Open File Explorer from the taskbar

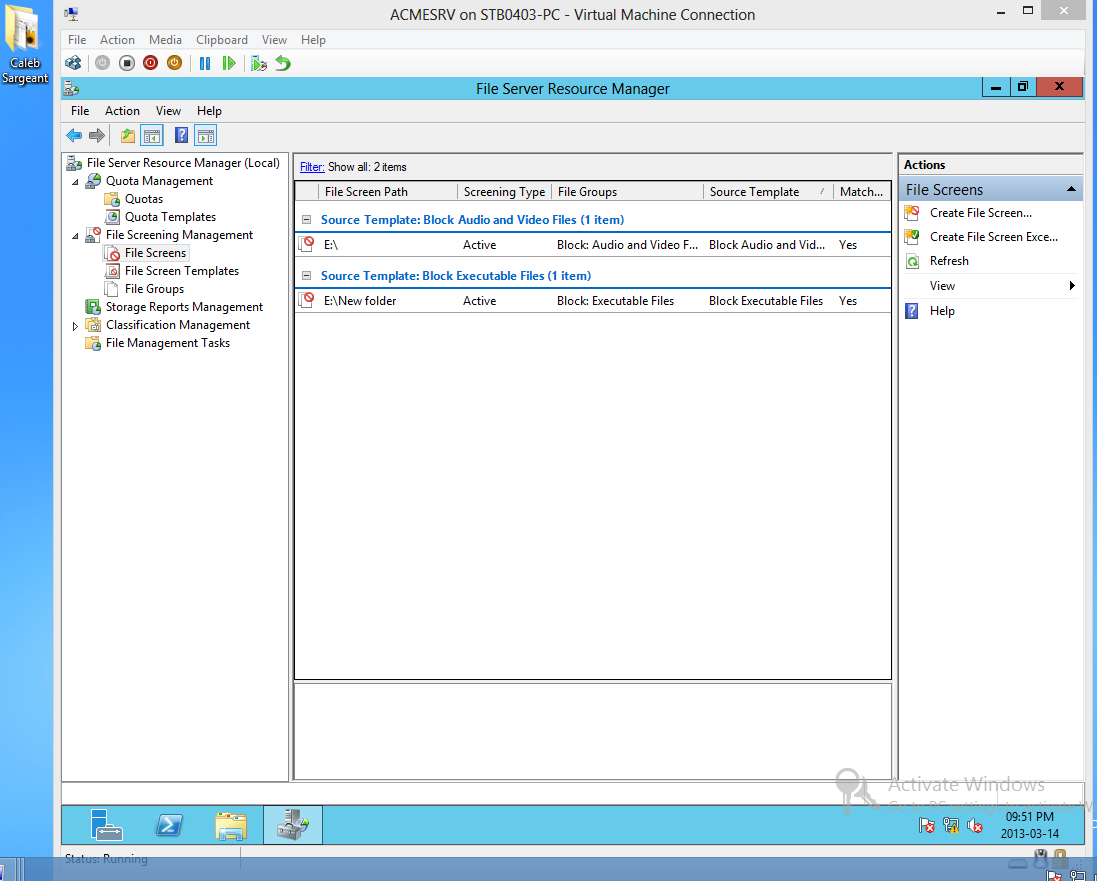(231, 826)
